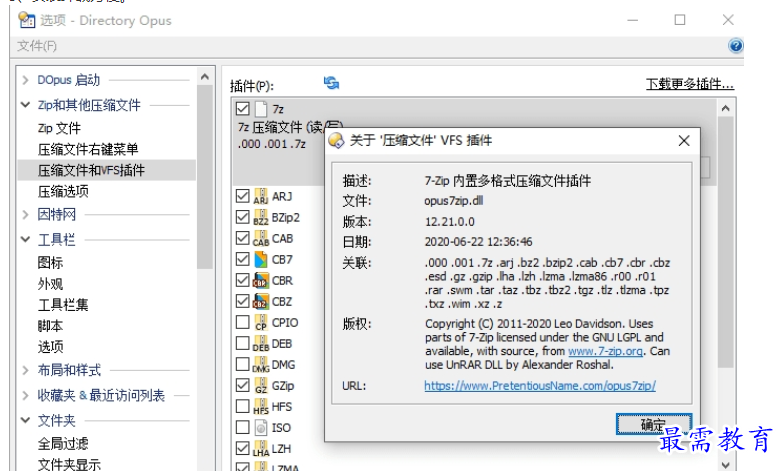The height and width of the screenshot is (471, 781).
Task: Open the 外观 page
Action: [x=50, y=284]
